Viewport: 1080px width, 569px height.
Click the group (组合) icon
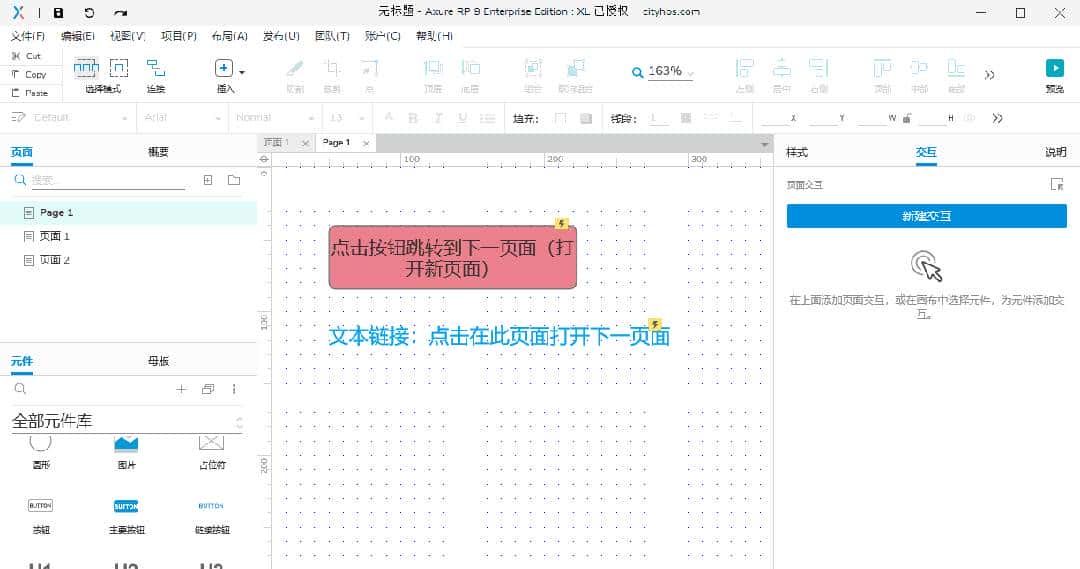pos(533,68)
